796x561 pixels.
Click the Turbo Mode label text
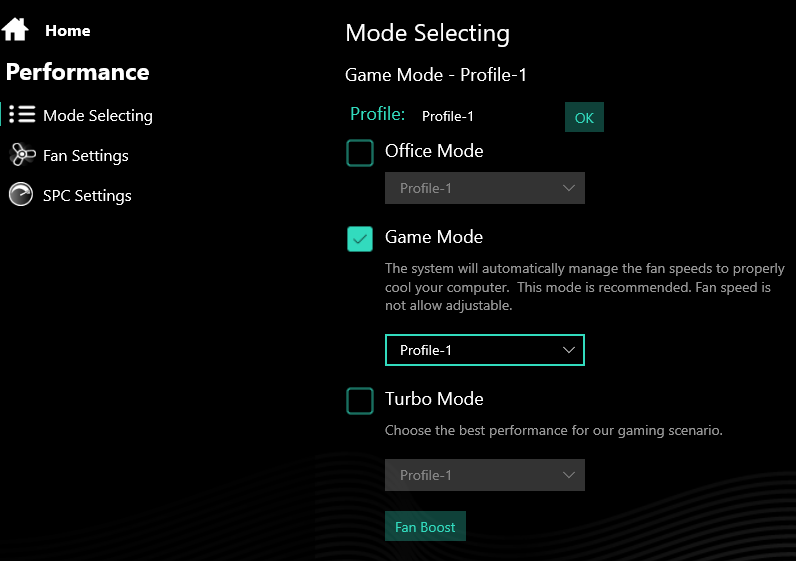(x=434, y=399)
